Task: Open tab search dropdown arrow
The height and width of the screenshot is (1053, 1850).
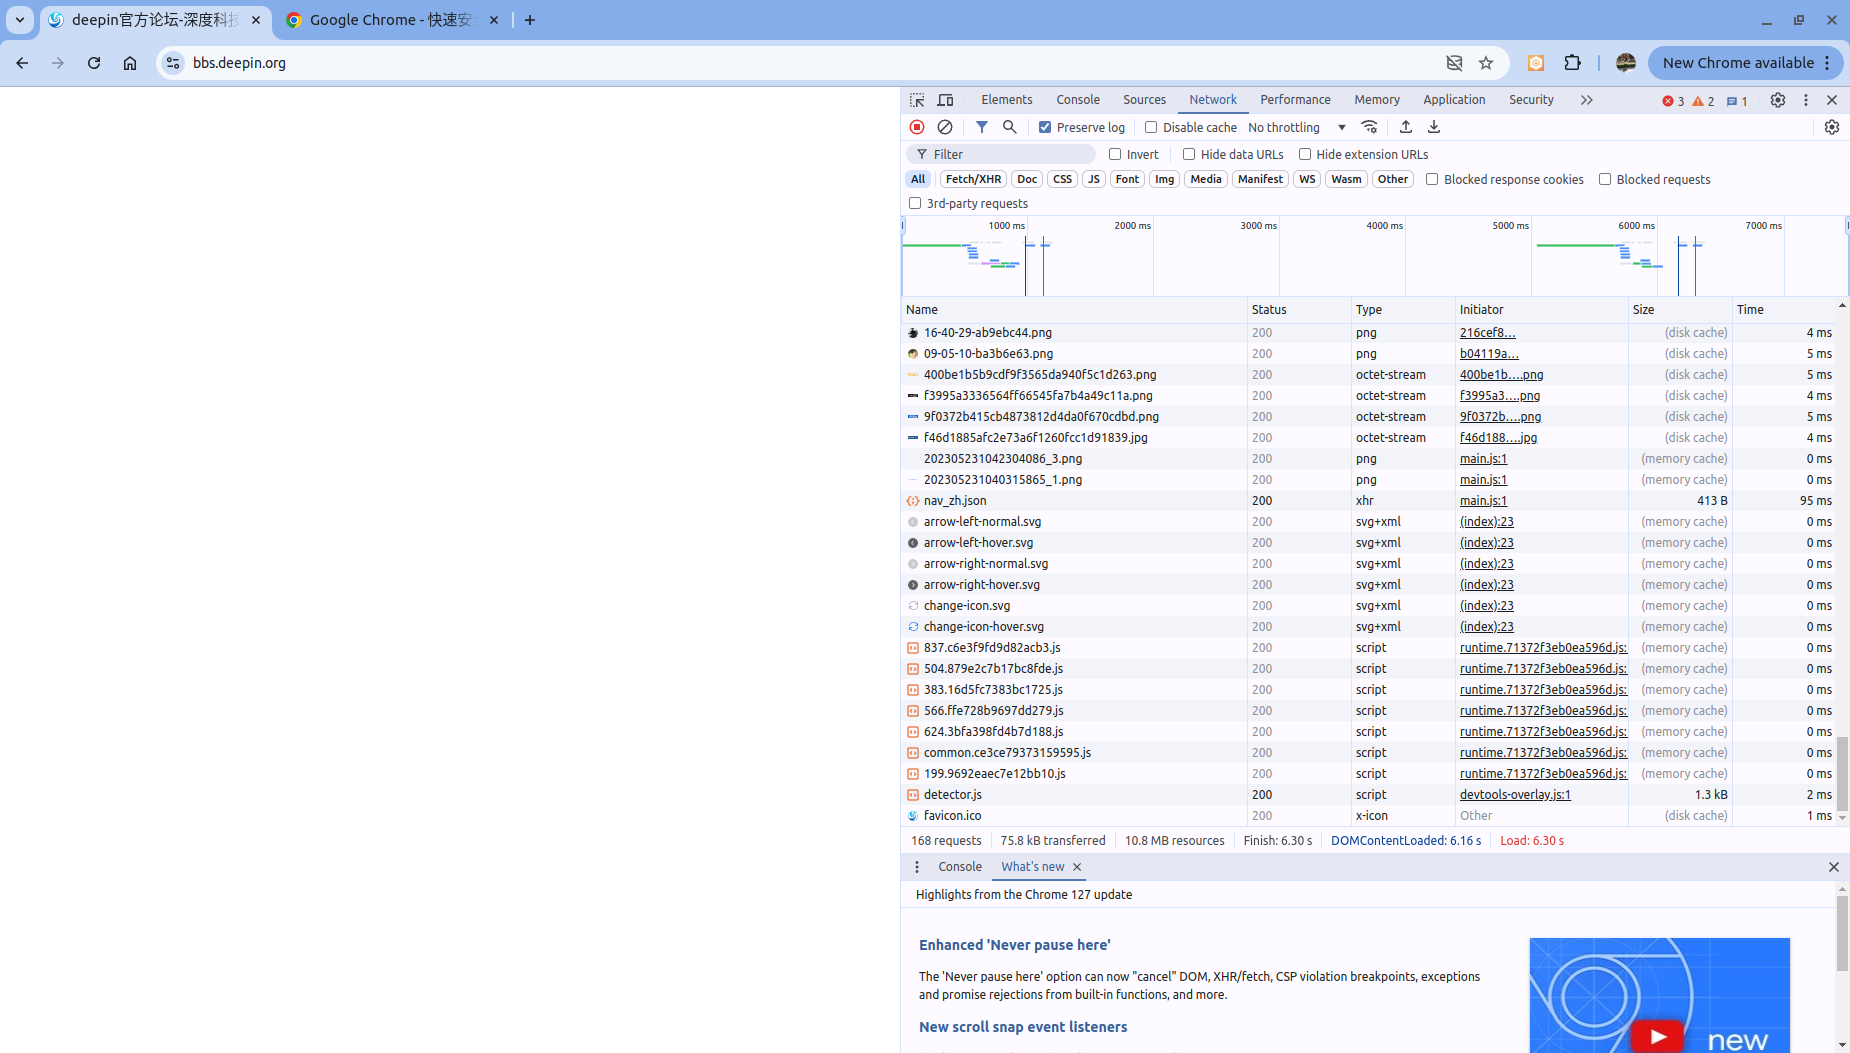Action: coord(20,20)
